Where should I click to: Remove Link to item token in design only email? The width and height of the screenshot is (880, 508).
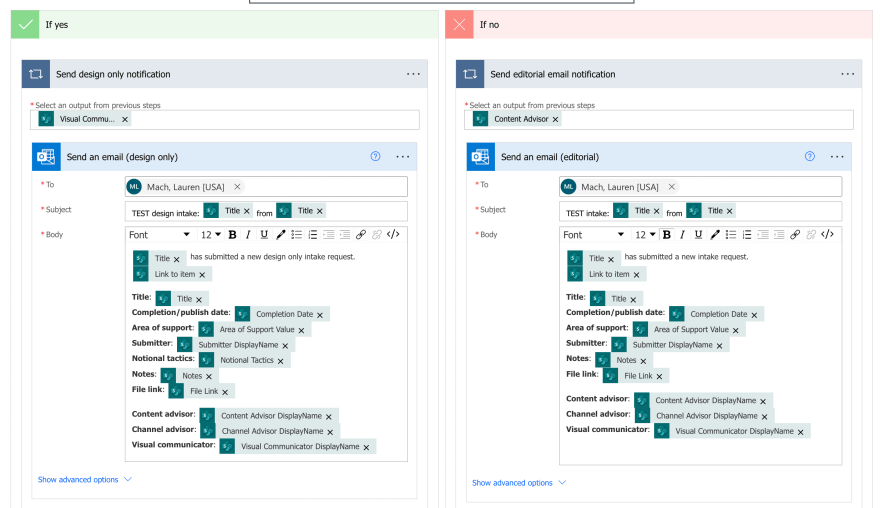tap(202, 275)
